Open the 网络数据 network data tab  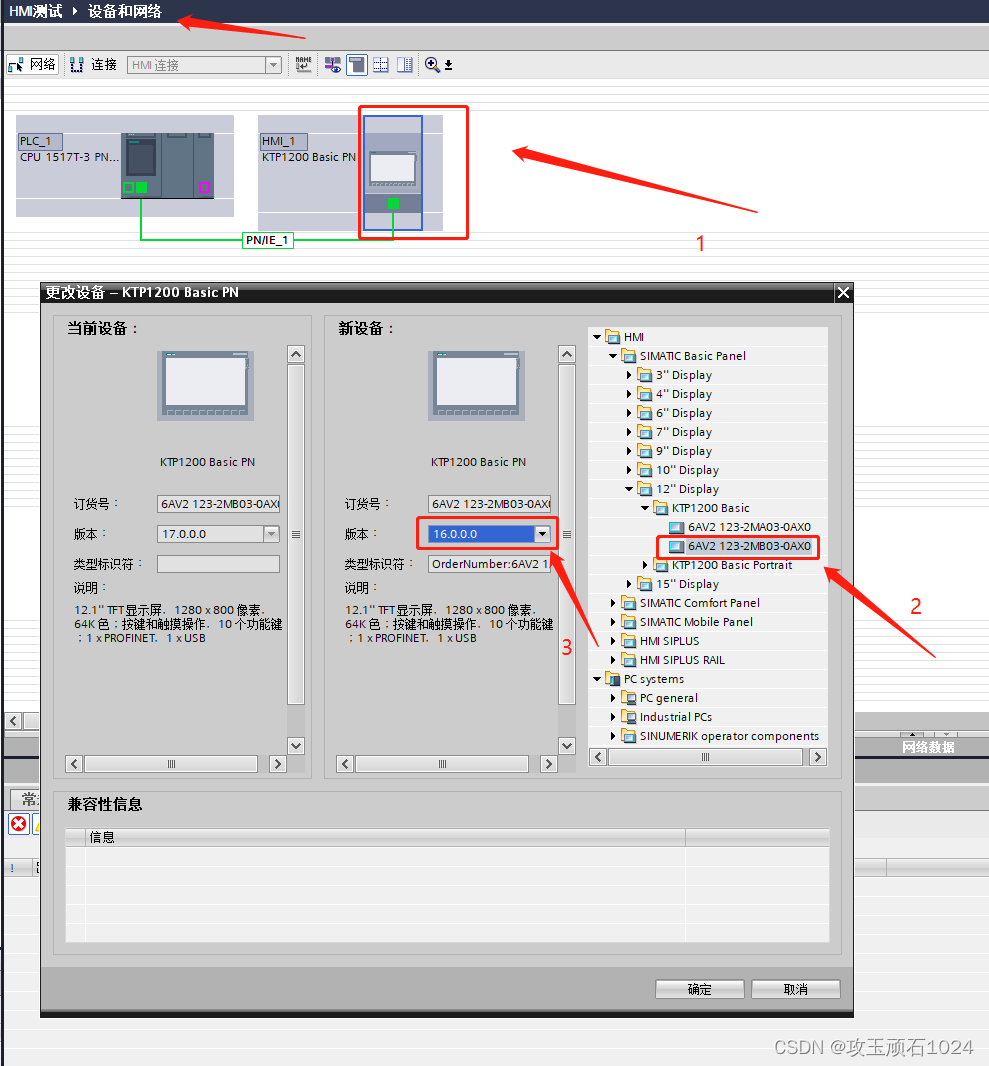tap(928, 747)
